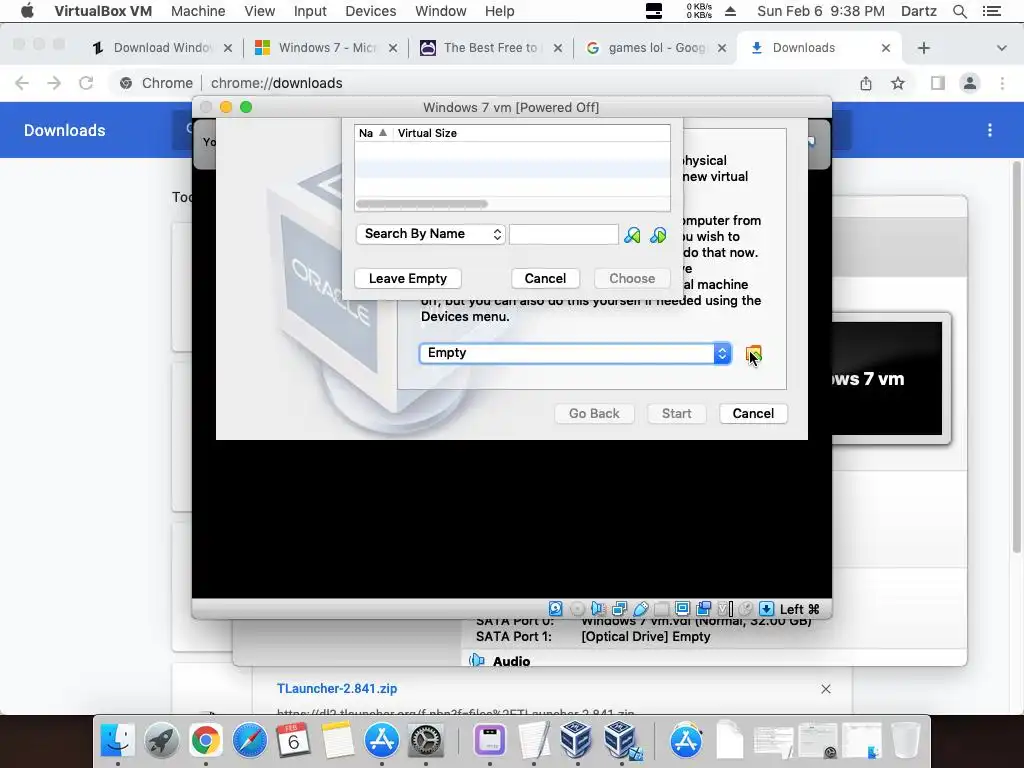Open Trash from the dock

pos(905,741)
